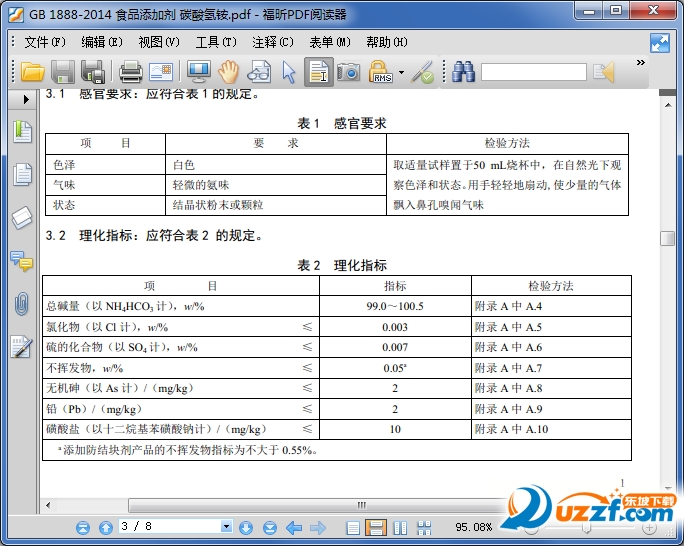
Task: Click the open folder icon
Action: (32, 71)
